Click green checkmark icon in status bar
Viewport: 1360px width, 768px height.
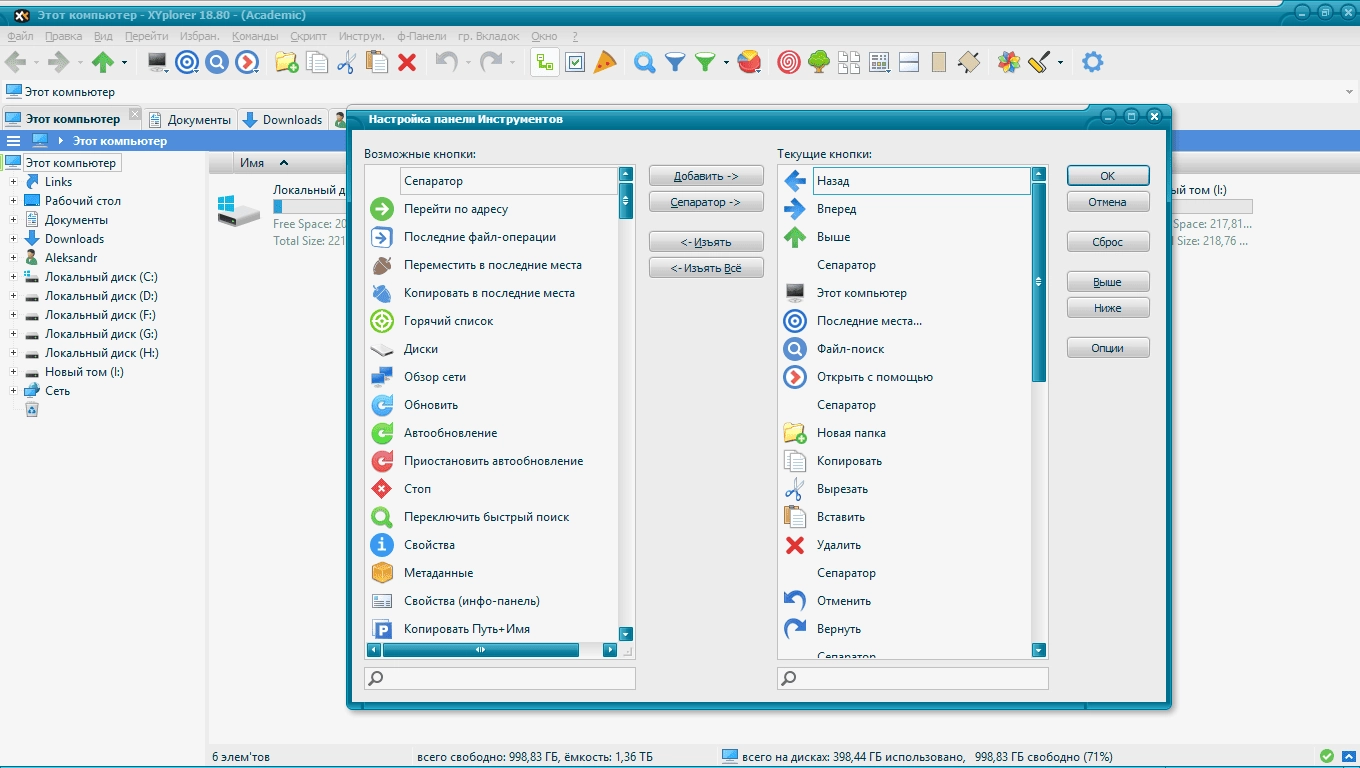(x=1327, y=756)
